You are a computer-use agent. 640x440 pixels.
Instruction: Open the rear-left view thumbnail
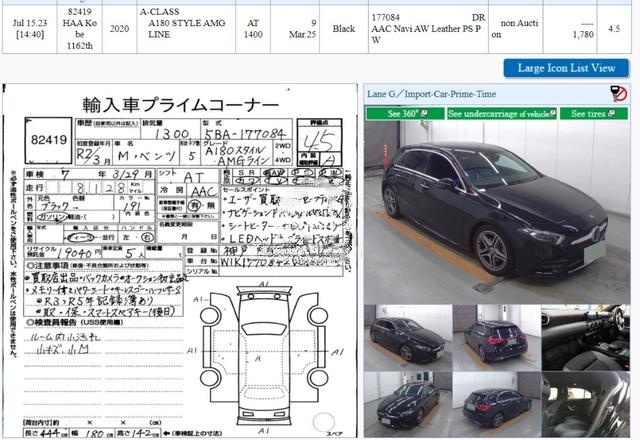pos(496,336)
